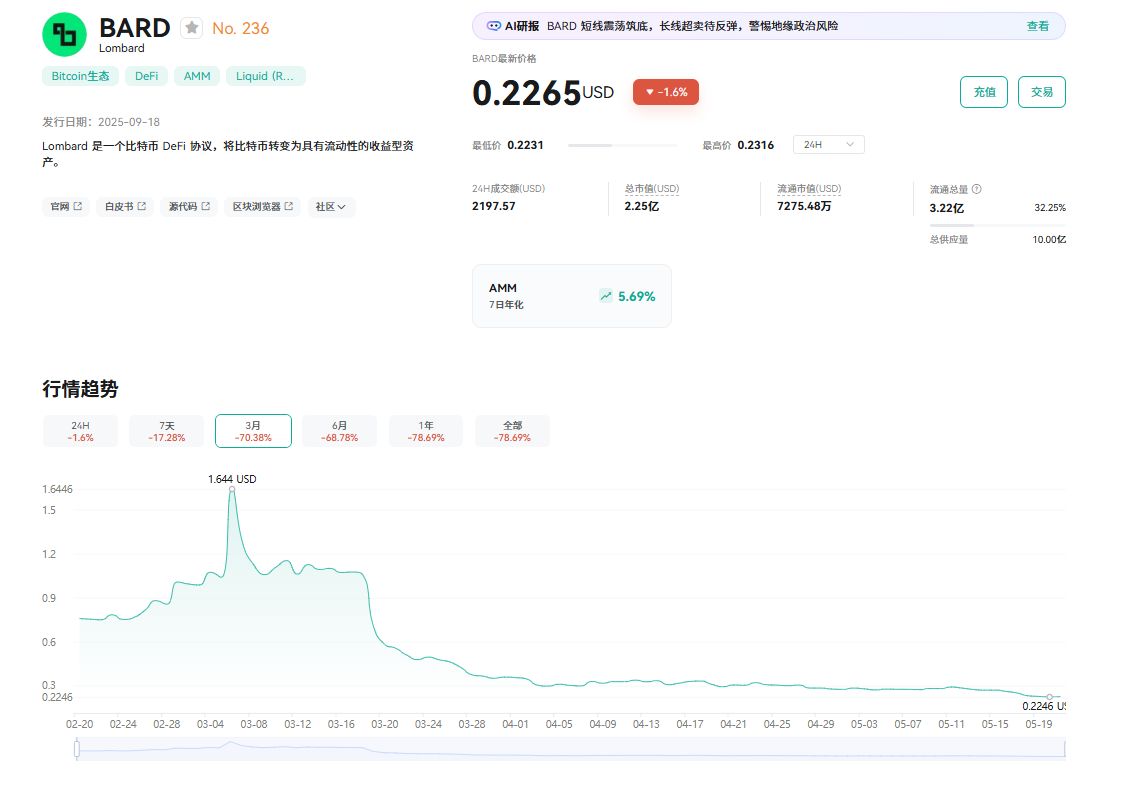
Task: Select the 7天 trend tab
Action: coord(166,431)
